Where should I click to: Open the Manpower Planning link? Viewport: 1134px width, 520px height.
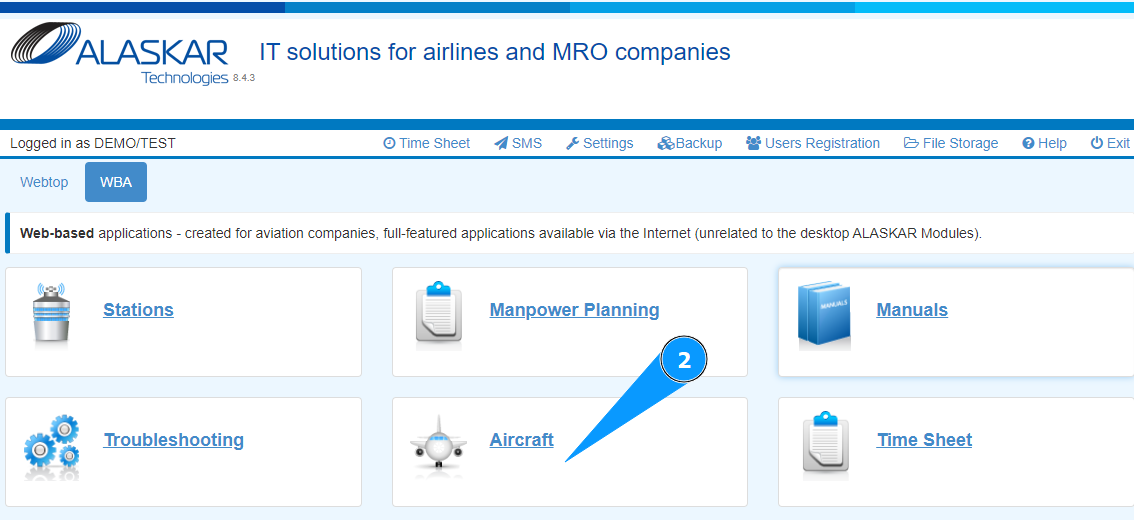(574, 310)
